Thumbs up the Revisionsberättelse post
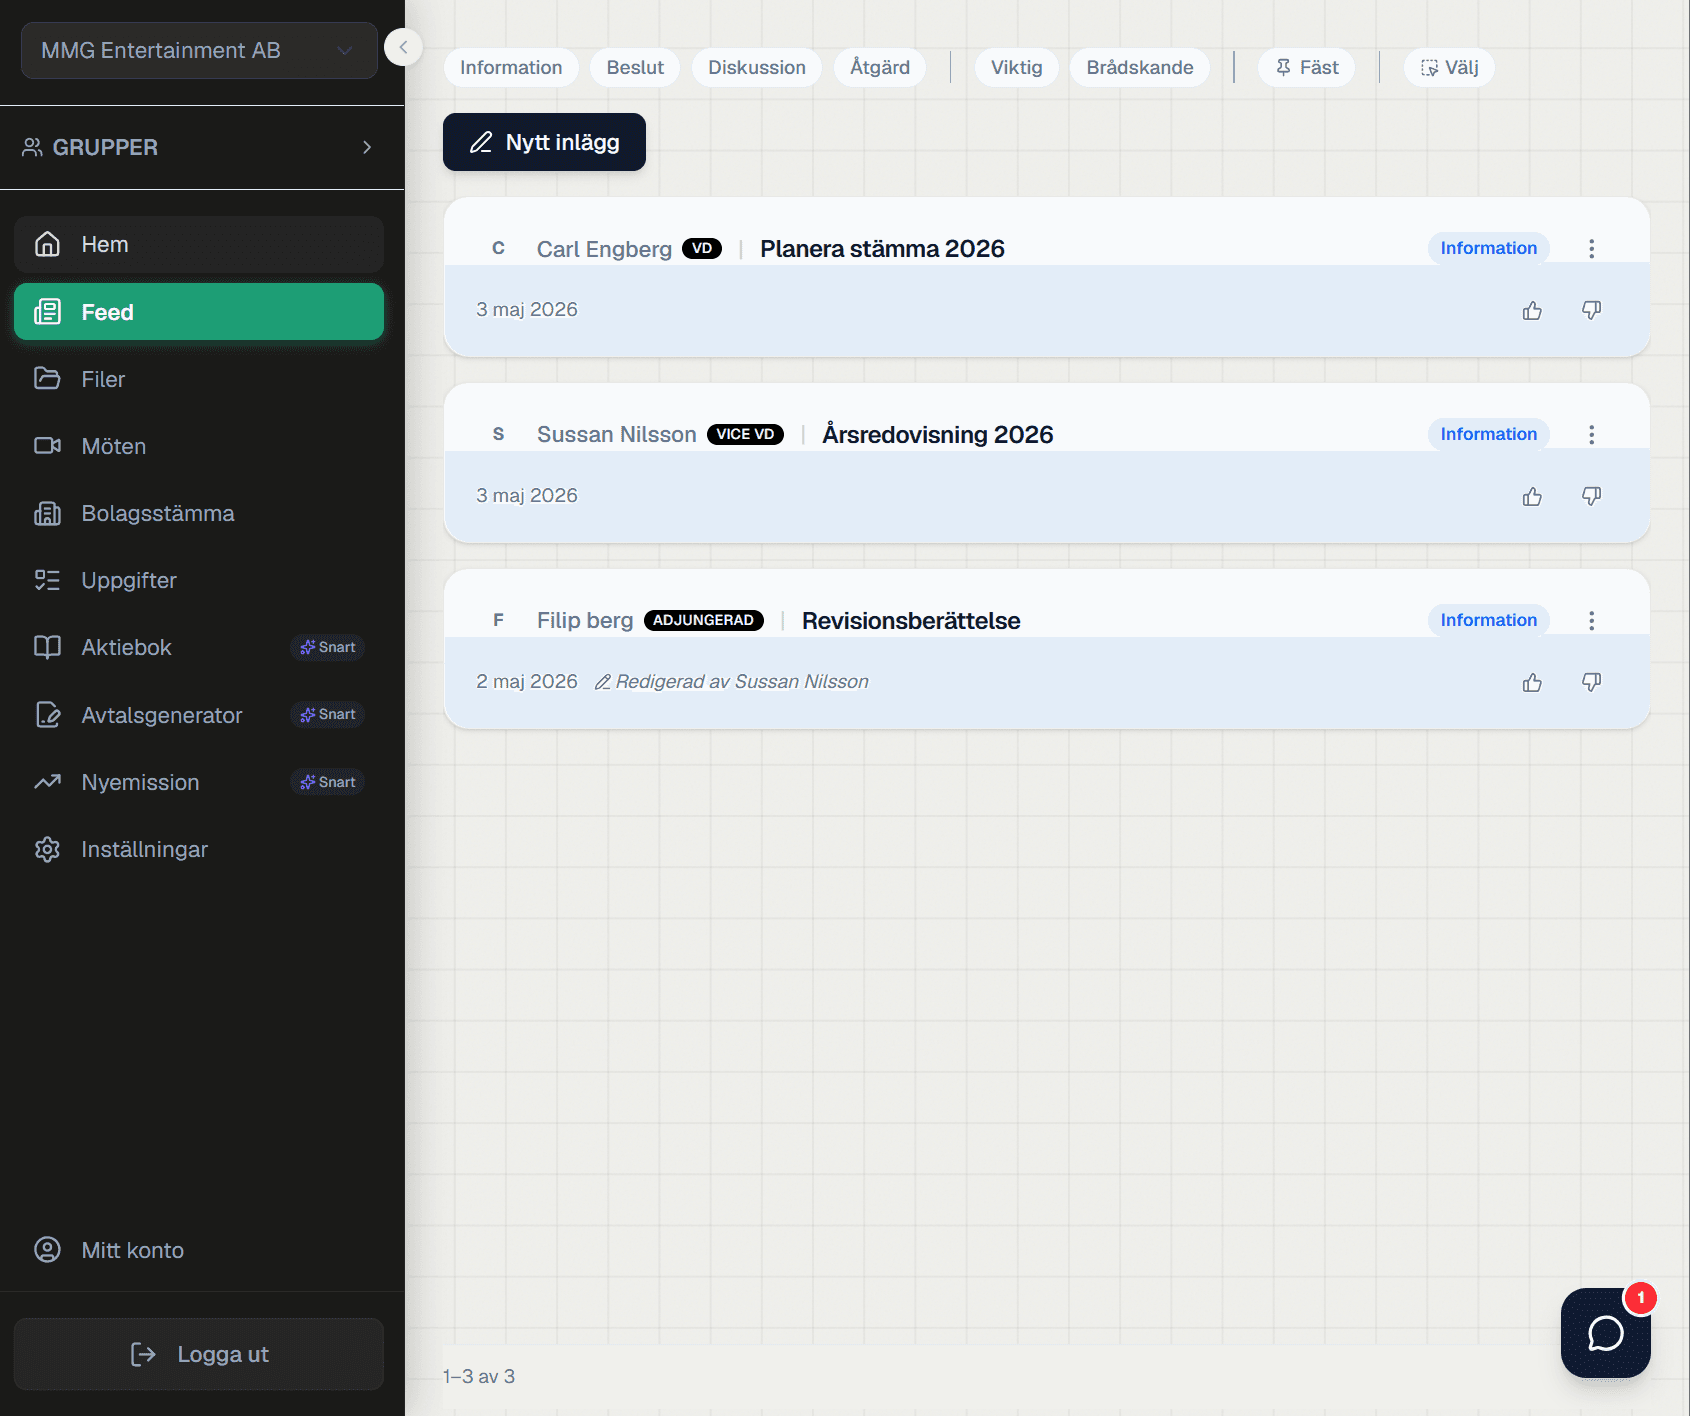The width and height of the screenshot is (1690, 1416). tap(1532, 683)
